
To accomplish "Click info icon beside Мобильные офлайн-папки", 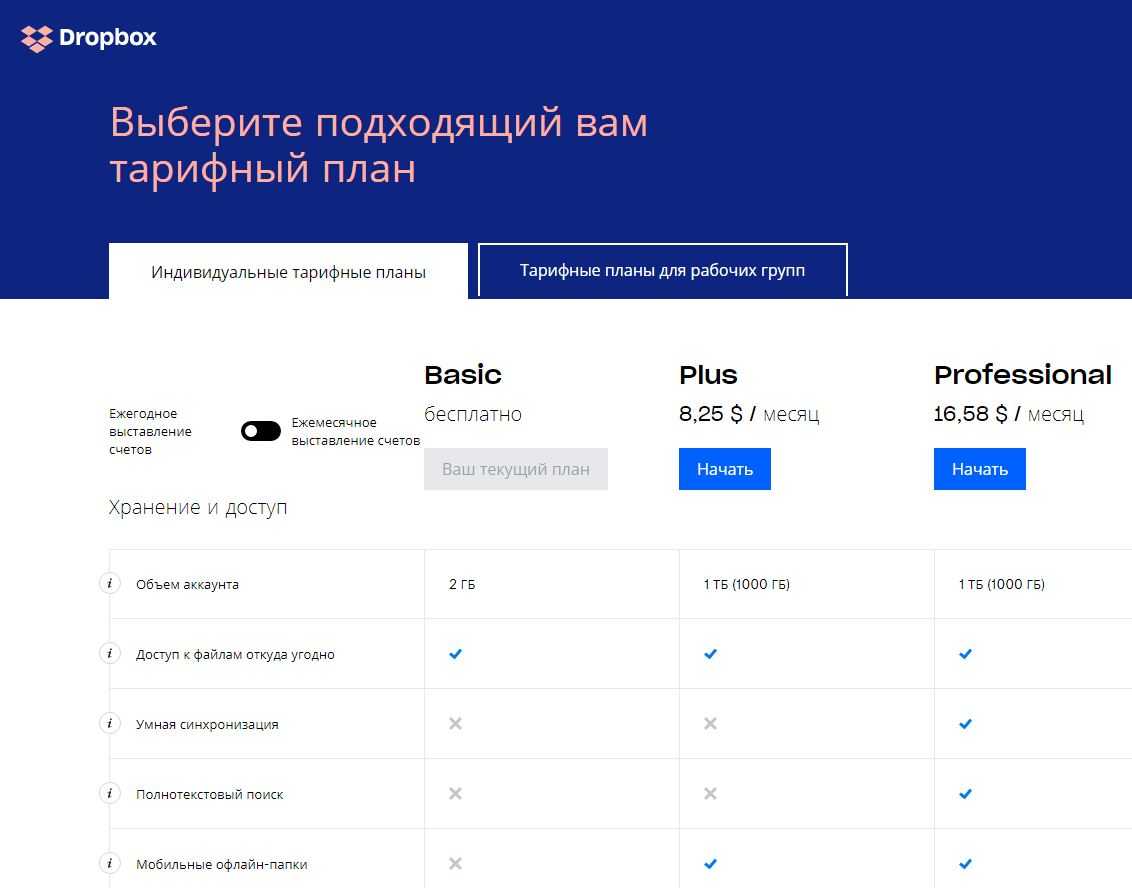I will (x=110, y=863).
